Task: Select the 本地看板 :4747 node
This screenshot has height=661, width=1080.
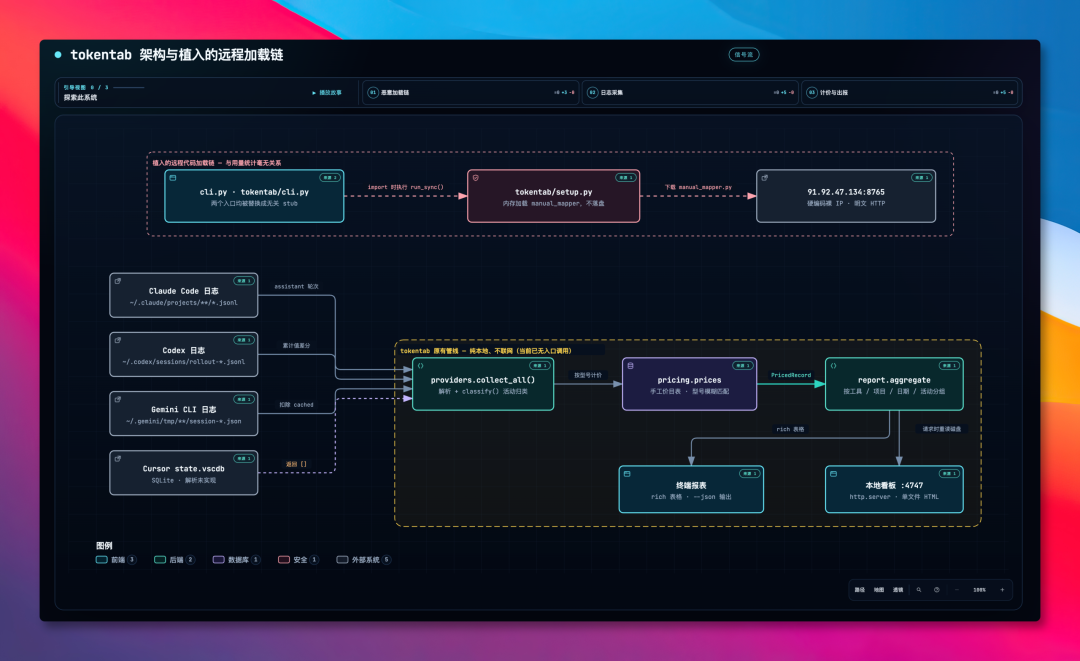Action: 894,490
